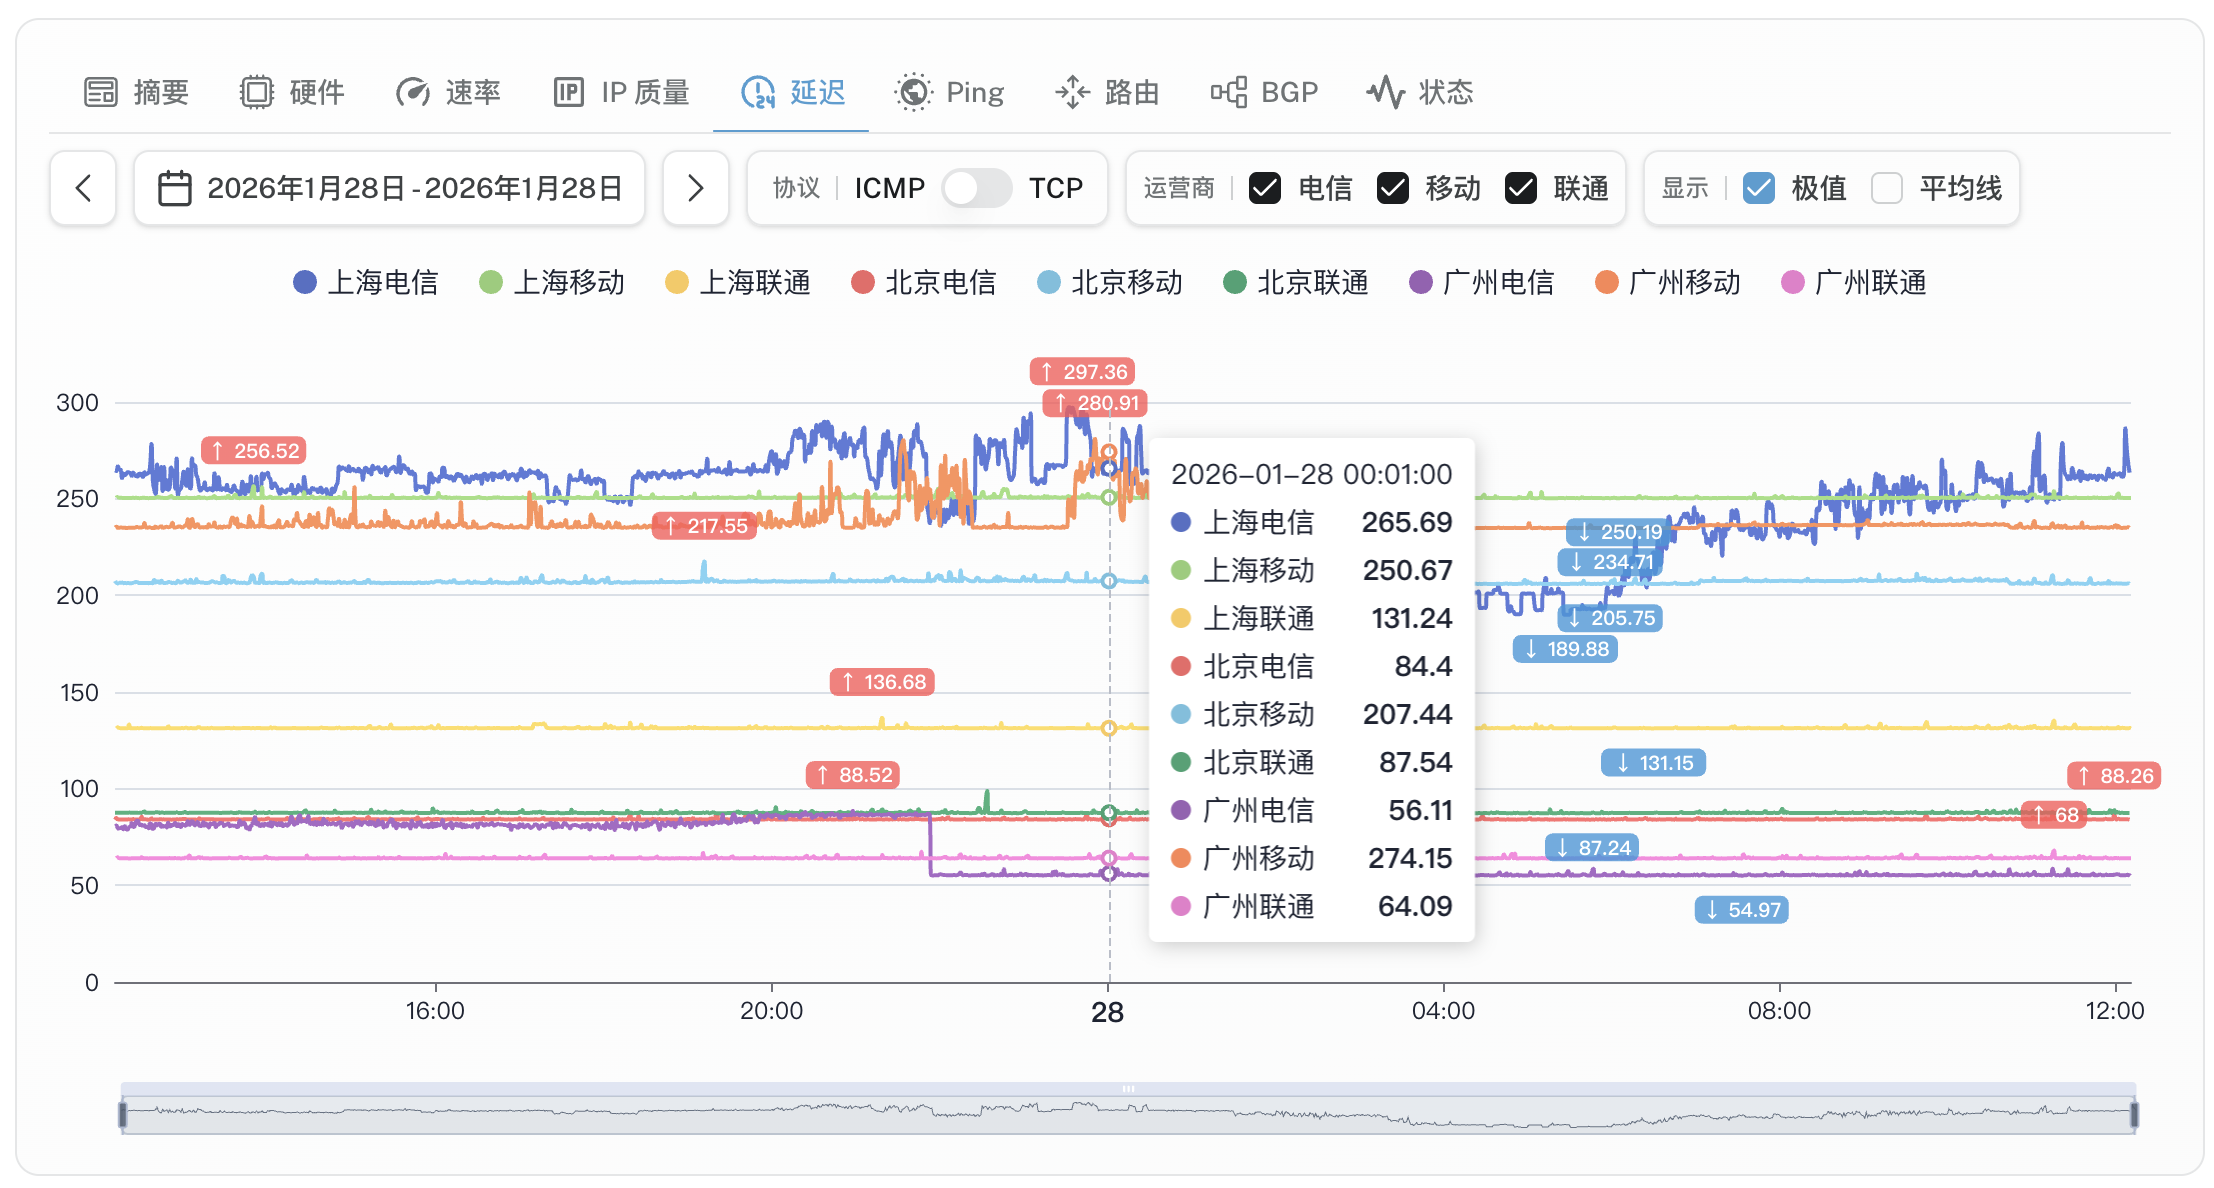Go to next date with right chevron
Image resolution: width=2214 pixels, height=1188 pixels.
696,188
